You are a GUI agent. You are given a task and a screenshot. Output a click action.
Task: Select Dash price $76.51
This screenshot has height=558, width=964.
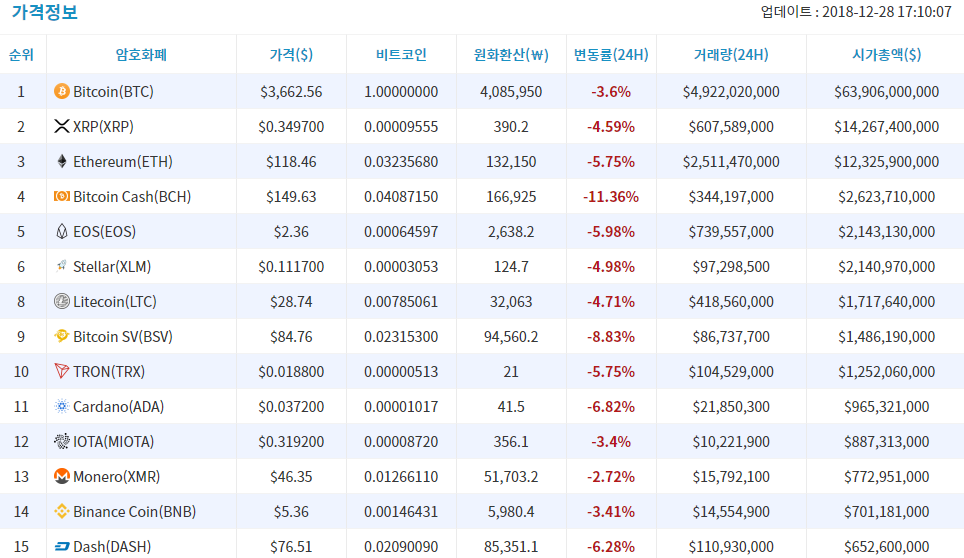coord(291,547)
